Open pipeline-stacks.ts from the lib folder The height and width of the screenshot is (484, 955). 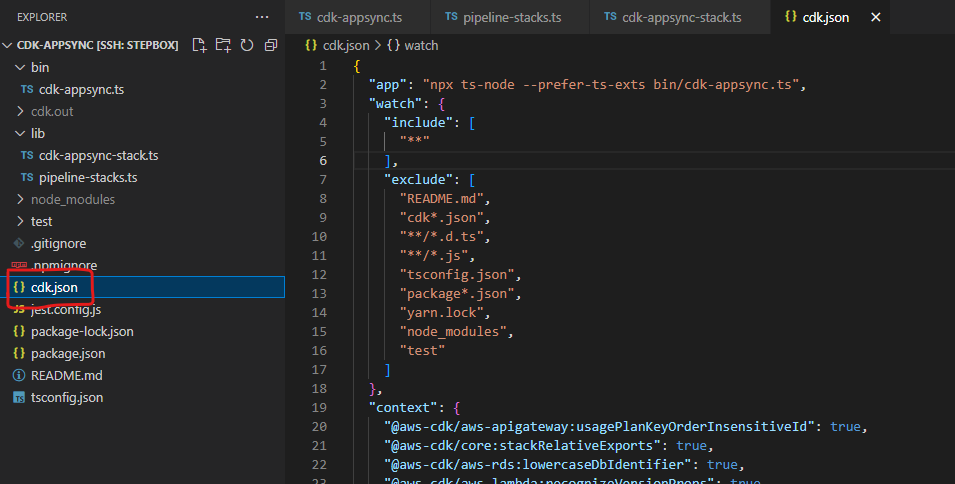click(x=88, y=177)
